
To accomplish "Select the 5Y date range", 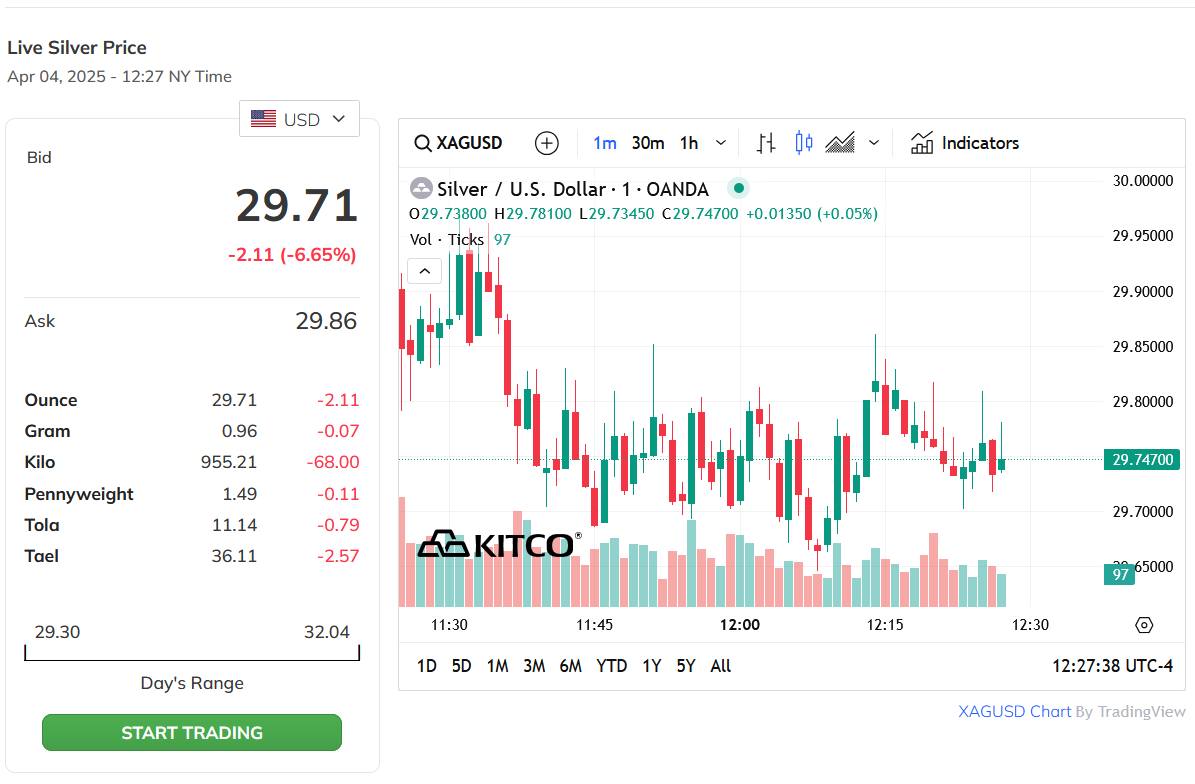I will pyautogui.click(x=686, y=666).
